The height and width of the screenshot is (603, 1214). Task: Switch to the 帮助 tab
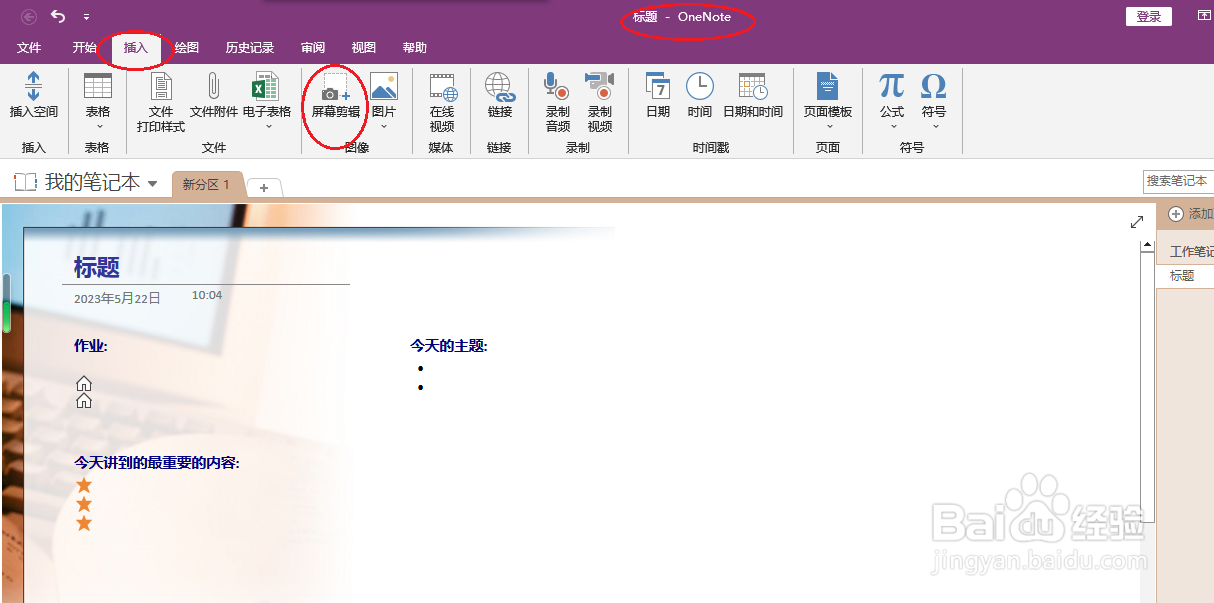tap(415, 48)
